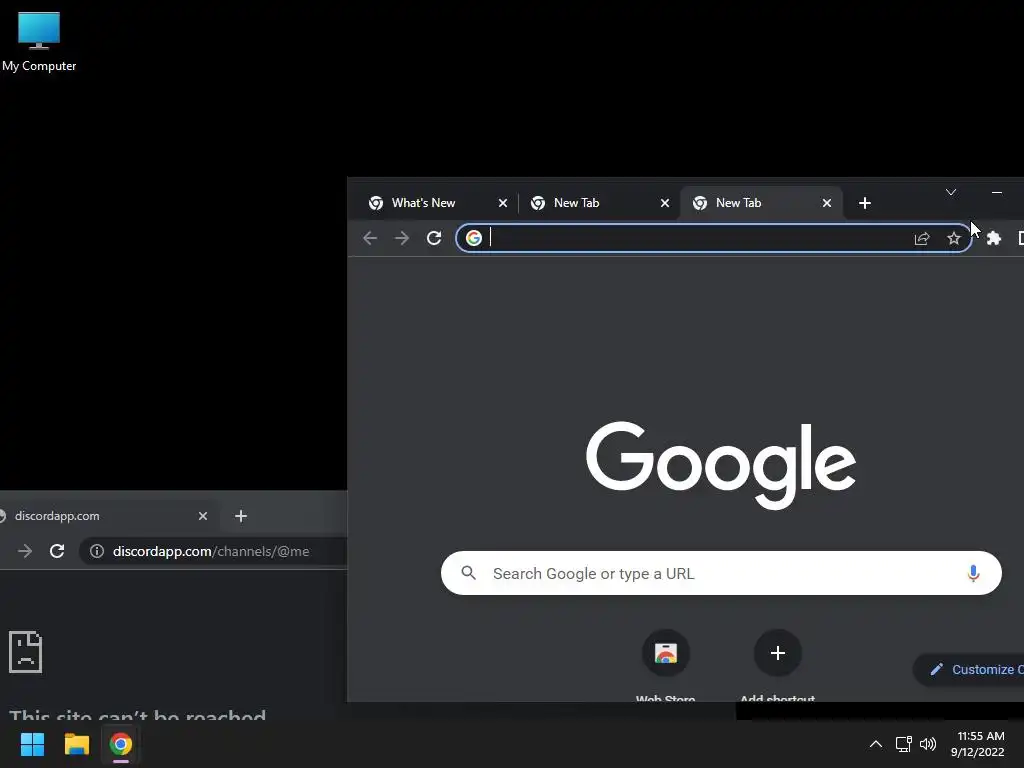Minimize the front Chrome window

click(x=997, y=192)
